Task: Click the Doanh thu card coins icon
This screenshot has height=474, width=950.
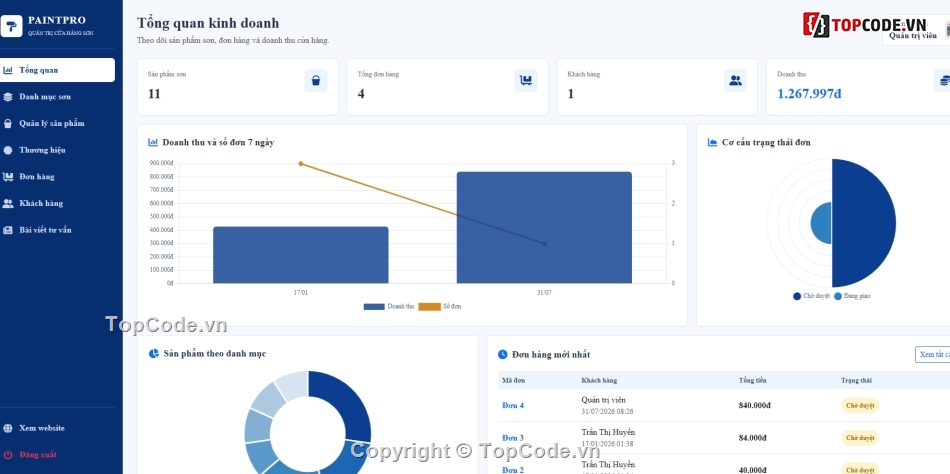Action: point(944,80)
